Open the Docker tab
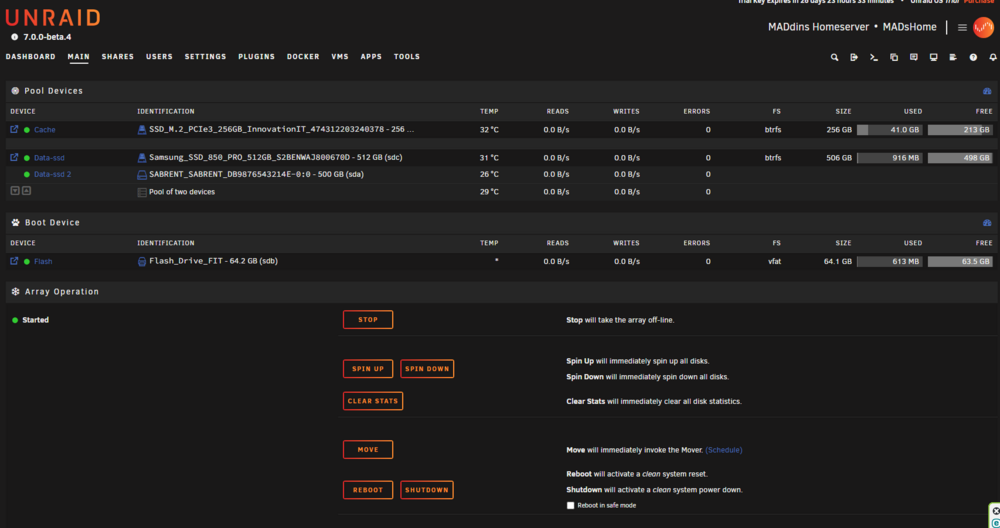The width and height of the screenshot is (1000, 528). click(x=303, y=57)
